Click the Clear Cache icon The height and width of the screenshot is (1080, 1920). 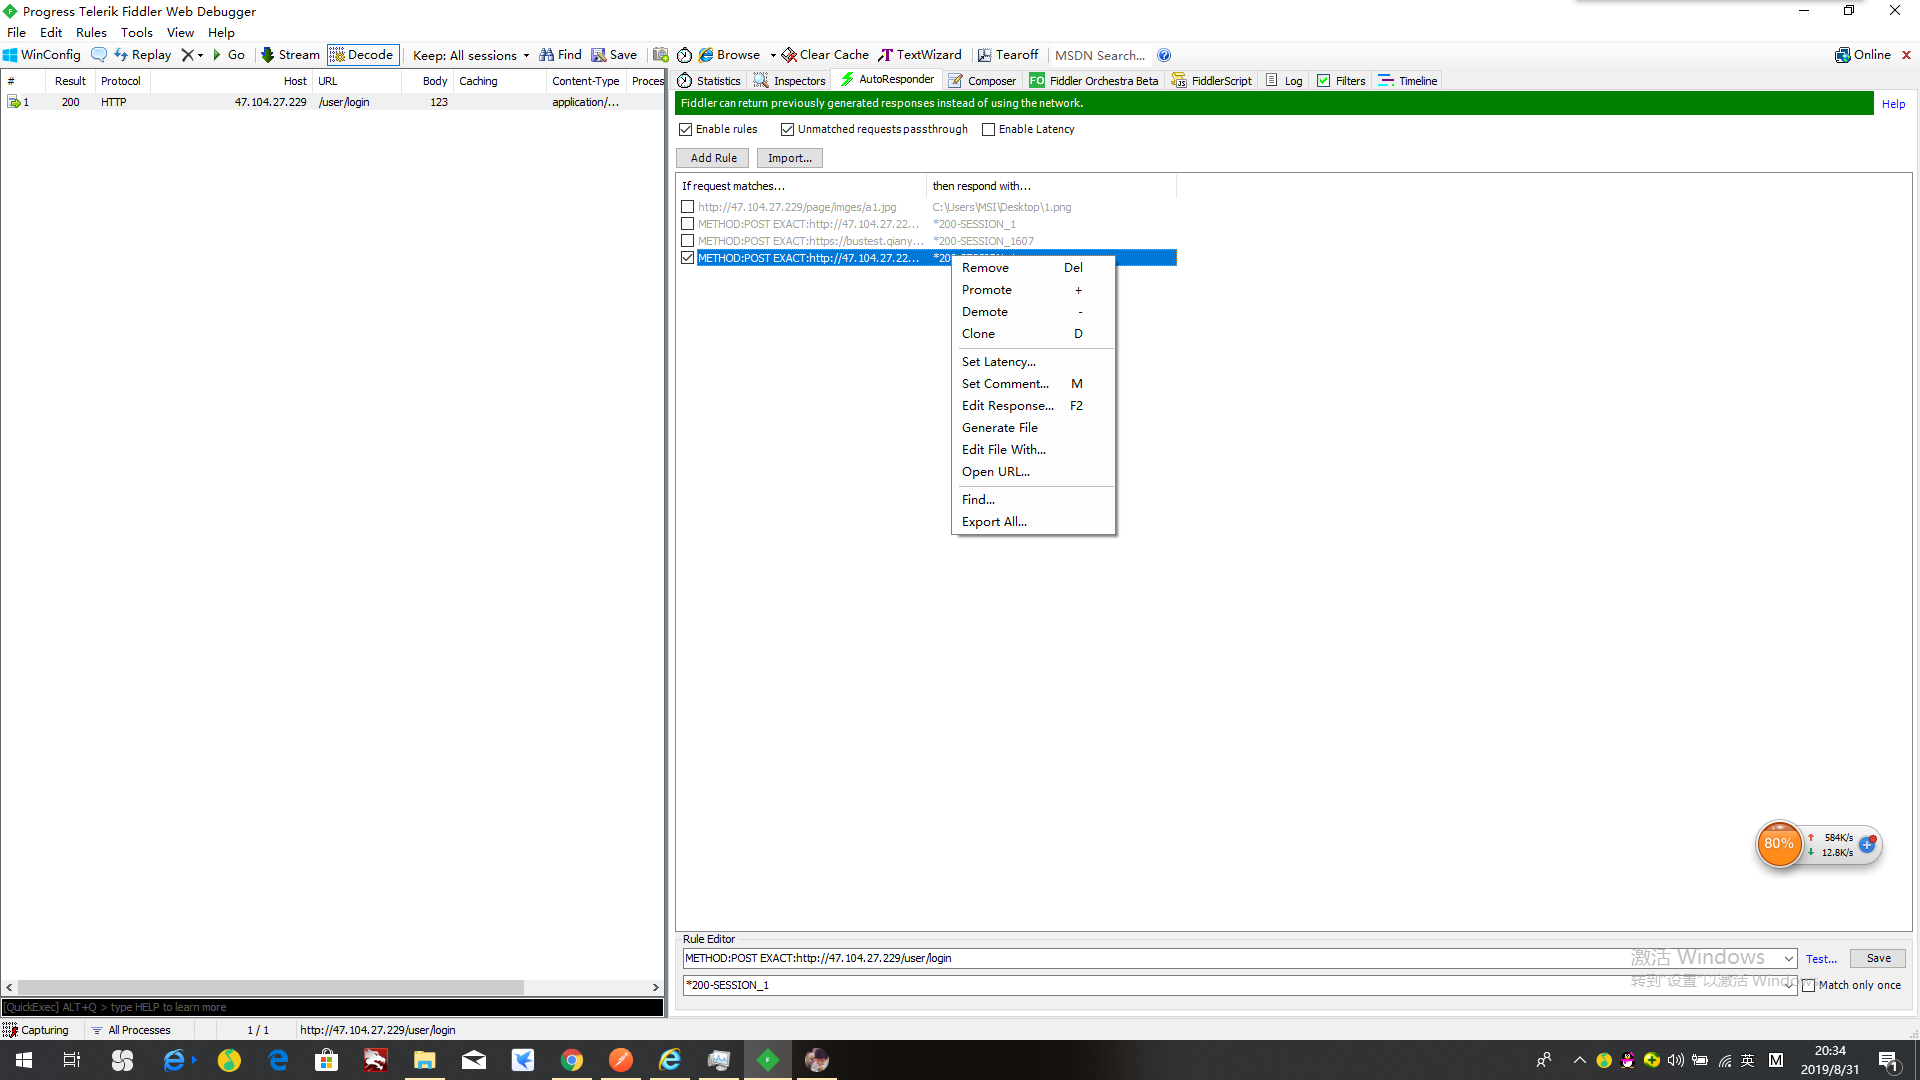[789, 55]
